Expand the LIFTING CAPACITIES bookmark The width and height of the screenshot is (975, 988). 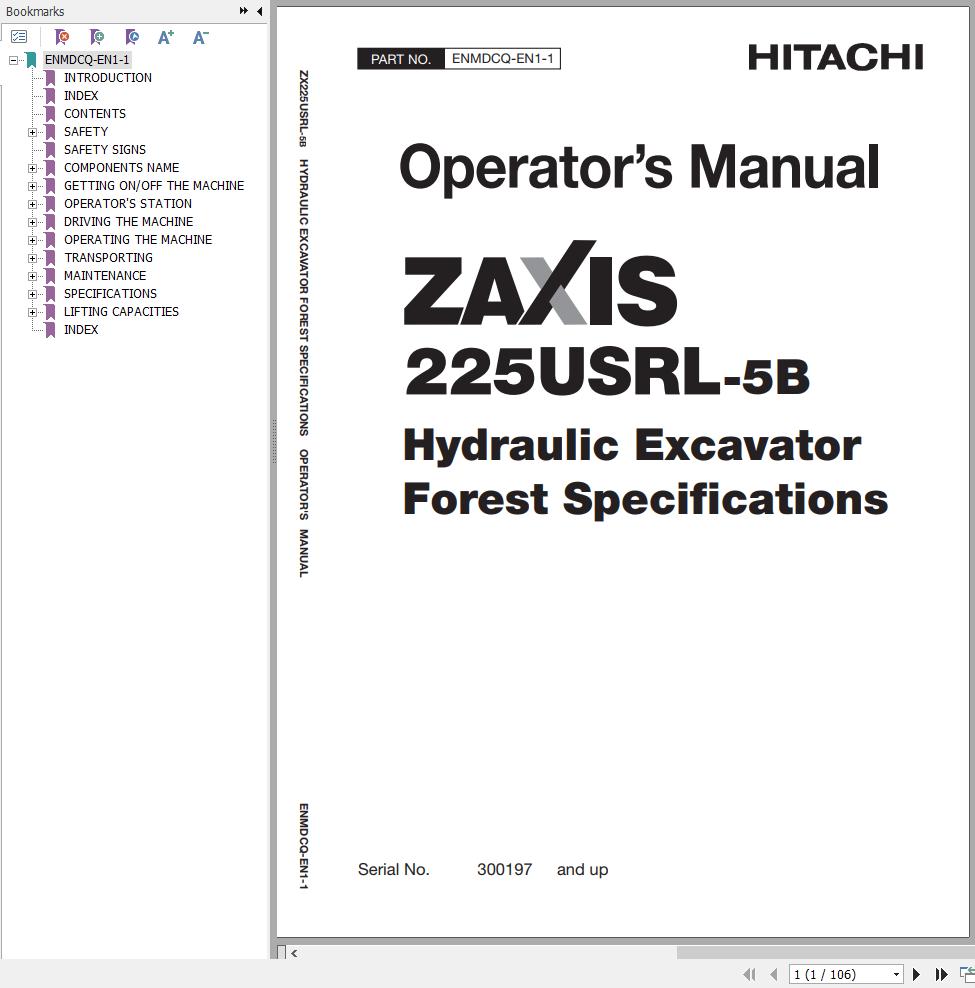[x=32, y=313]
